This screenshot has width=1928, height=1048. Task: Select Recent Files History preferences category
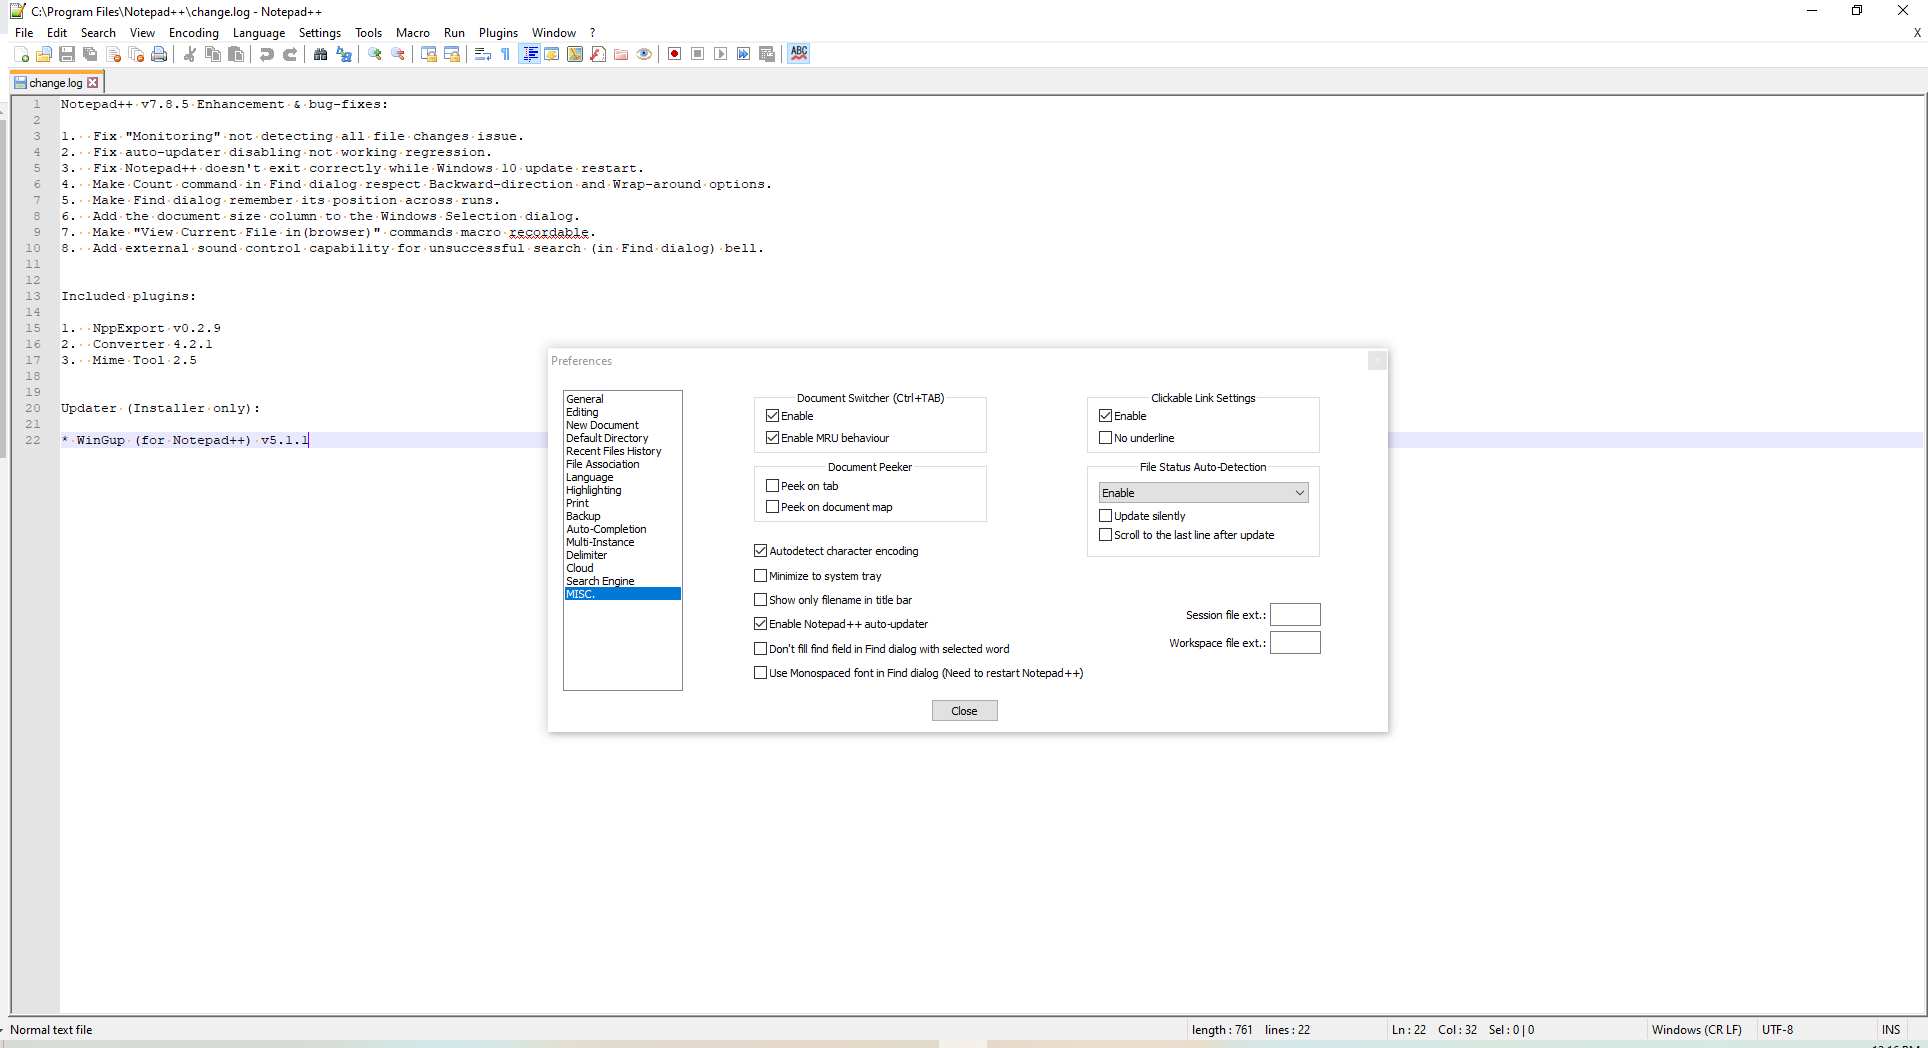pos(622,451)
